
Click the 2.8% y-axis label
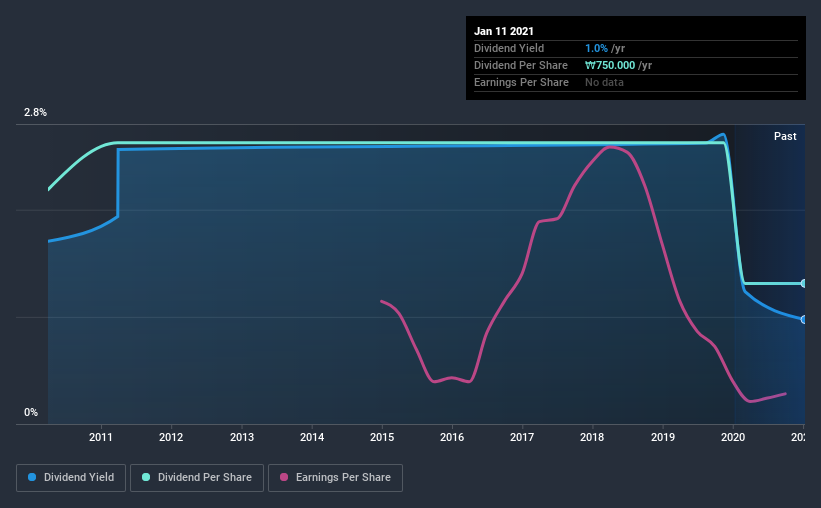pyautogui.click(x=35, y=112)
